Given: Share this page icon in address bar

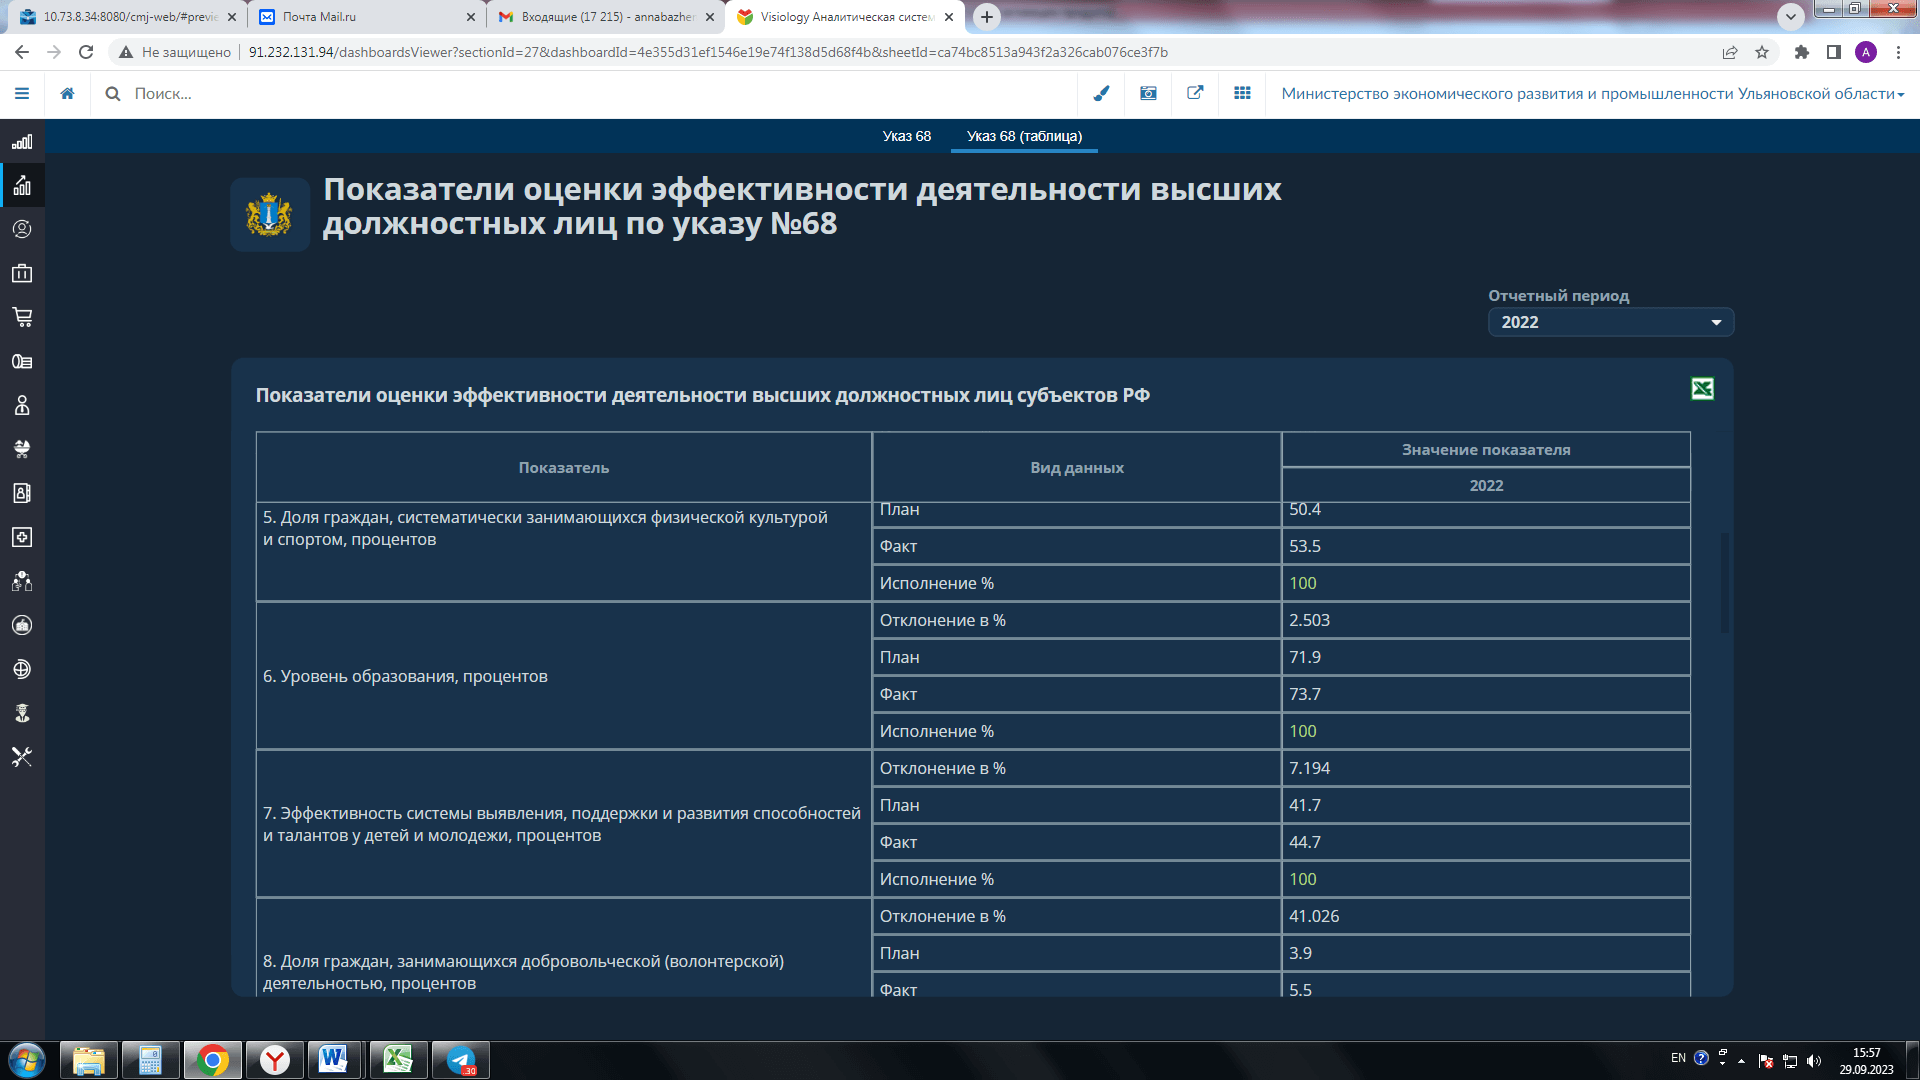Looking at the screenshot, I should pyautogui.click(x=1730, y=52).
